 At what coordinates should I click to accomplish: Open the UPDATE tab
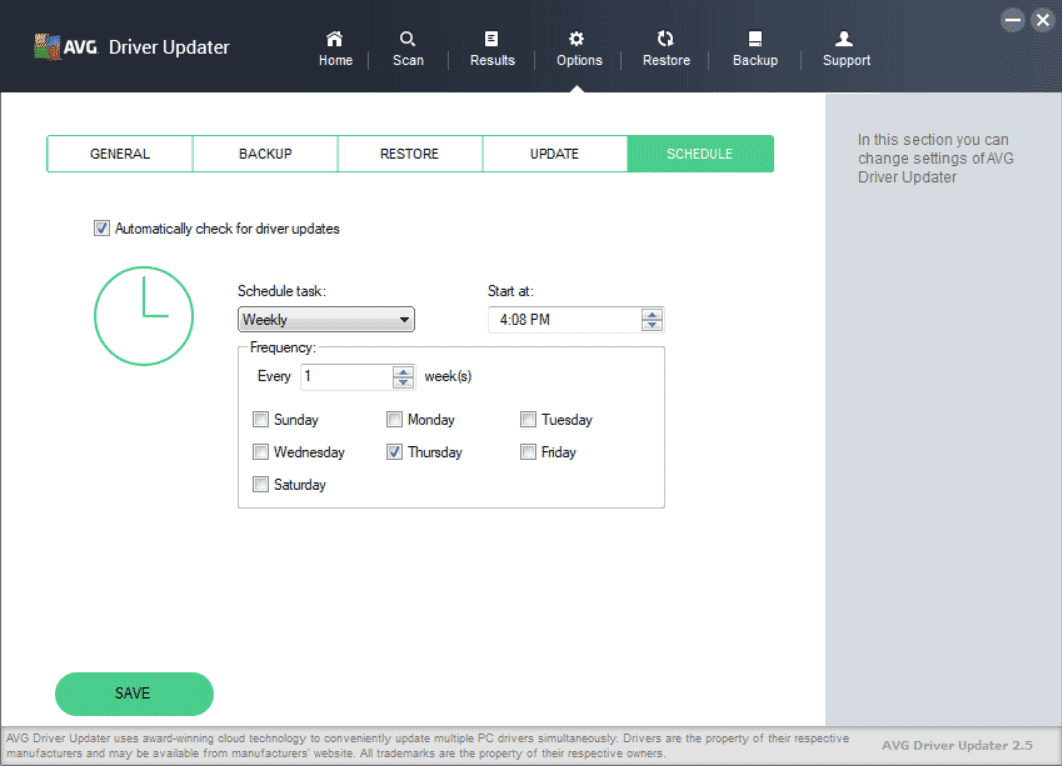pyautogui.click(x=555, y=153)
